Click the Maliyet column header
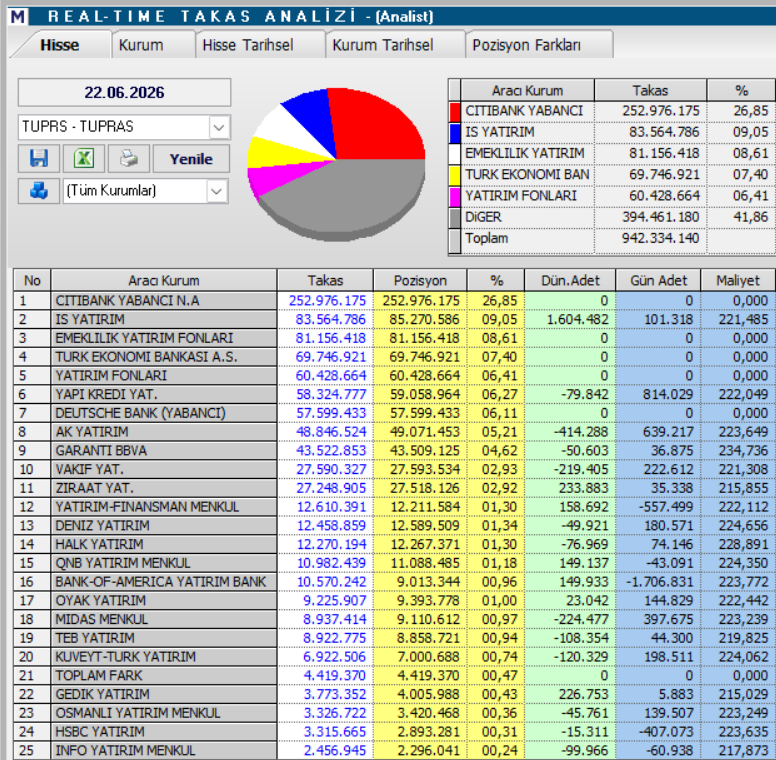This screenshot has height=760, width=776. tap(737, 281)
